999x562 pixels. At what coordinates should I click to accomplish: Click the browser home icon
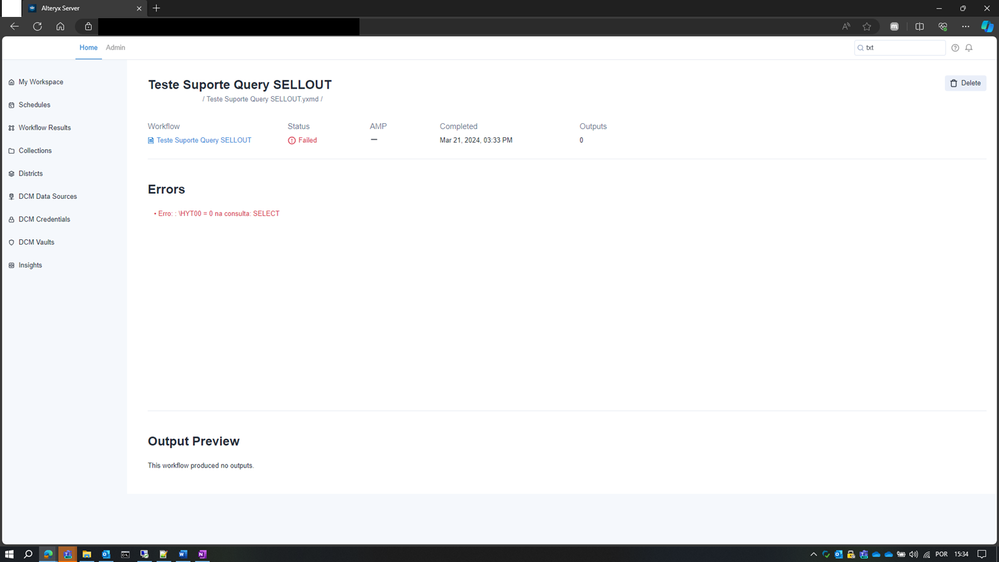61,27
